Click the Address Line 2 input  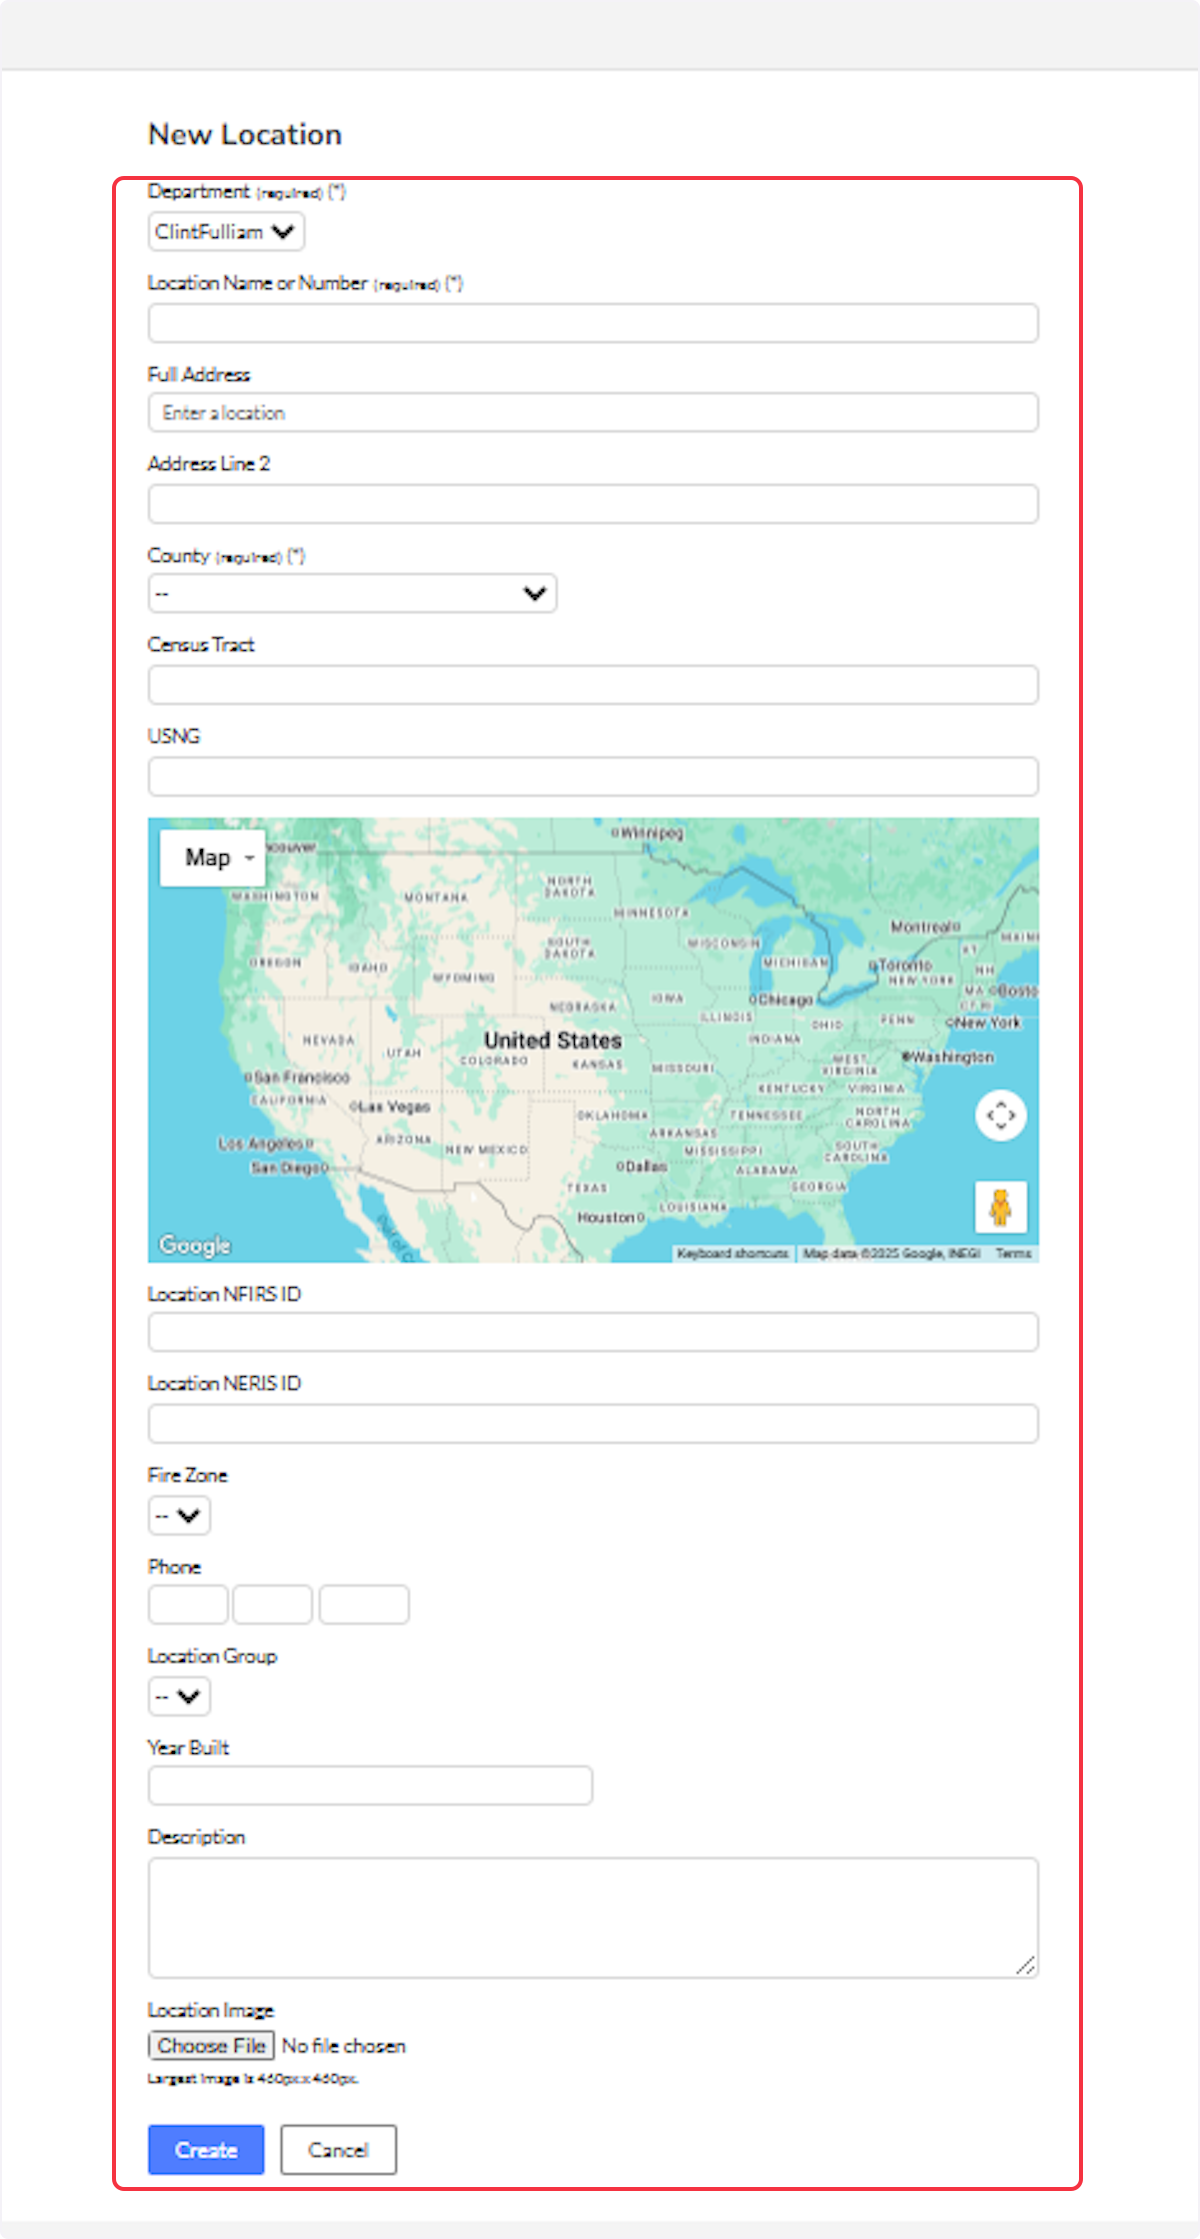point(593,504)
